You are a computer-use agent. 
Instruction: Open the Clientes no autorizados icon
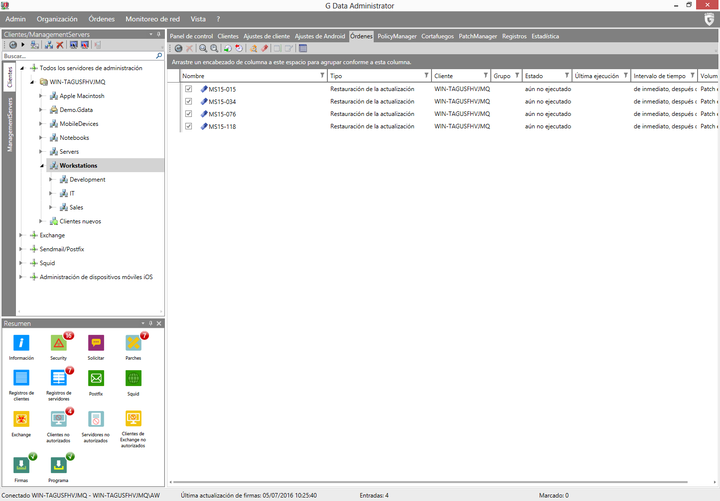click(x=59, y=419)
